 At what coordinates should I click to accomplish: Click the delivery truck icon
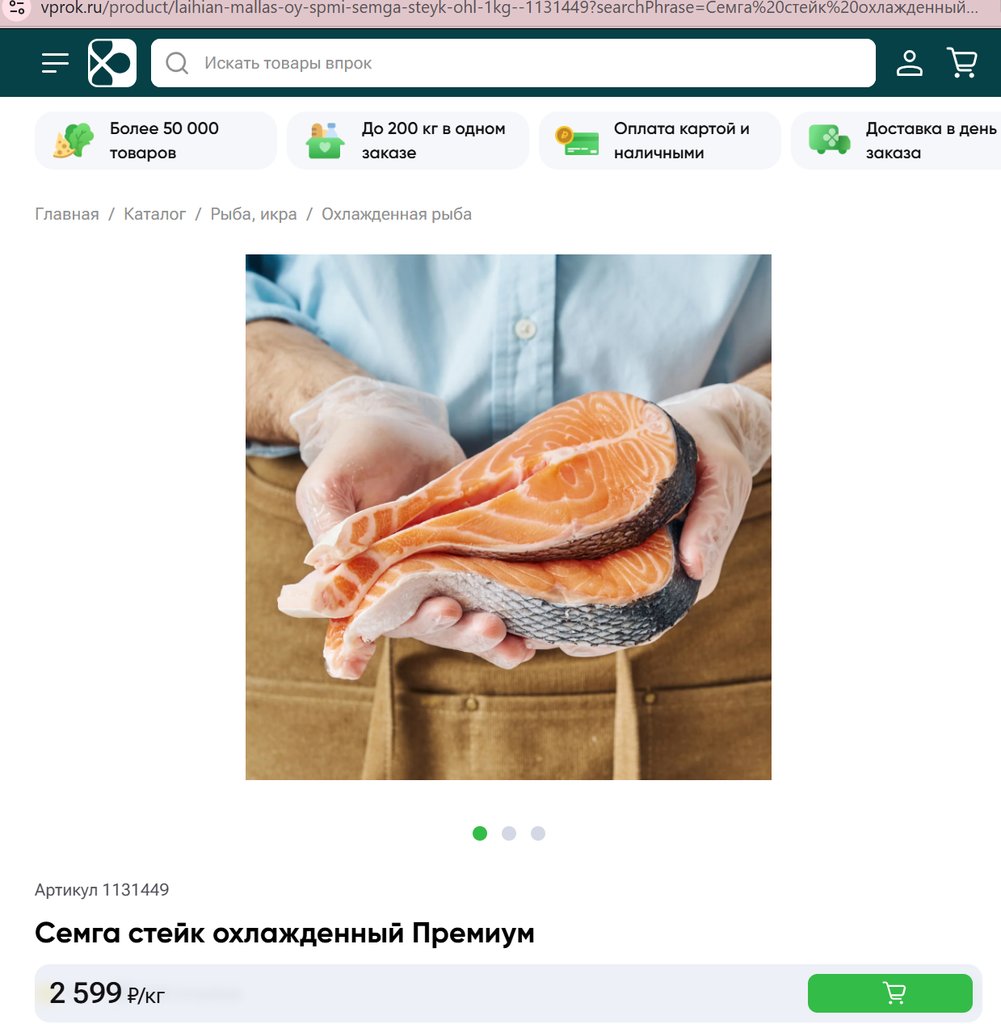[x=829, y=140]
